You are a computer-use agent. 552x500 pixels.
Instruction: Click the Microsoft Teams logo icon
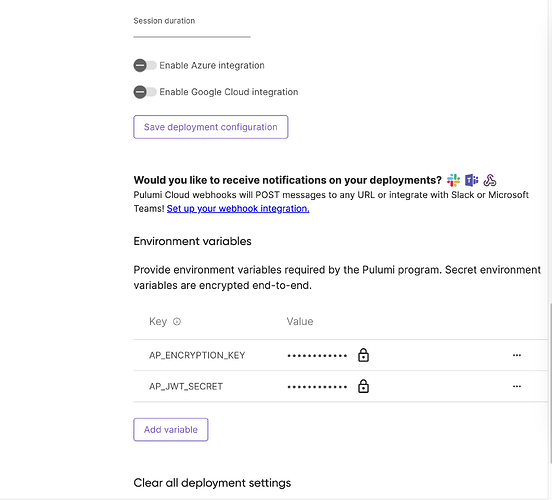(471, 180)
